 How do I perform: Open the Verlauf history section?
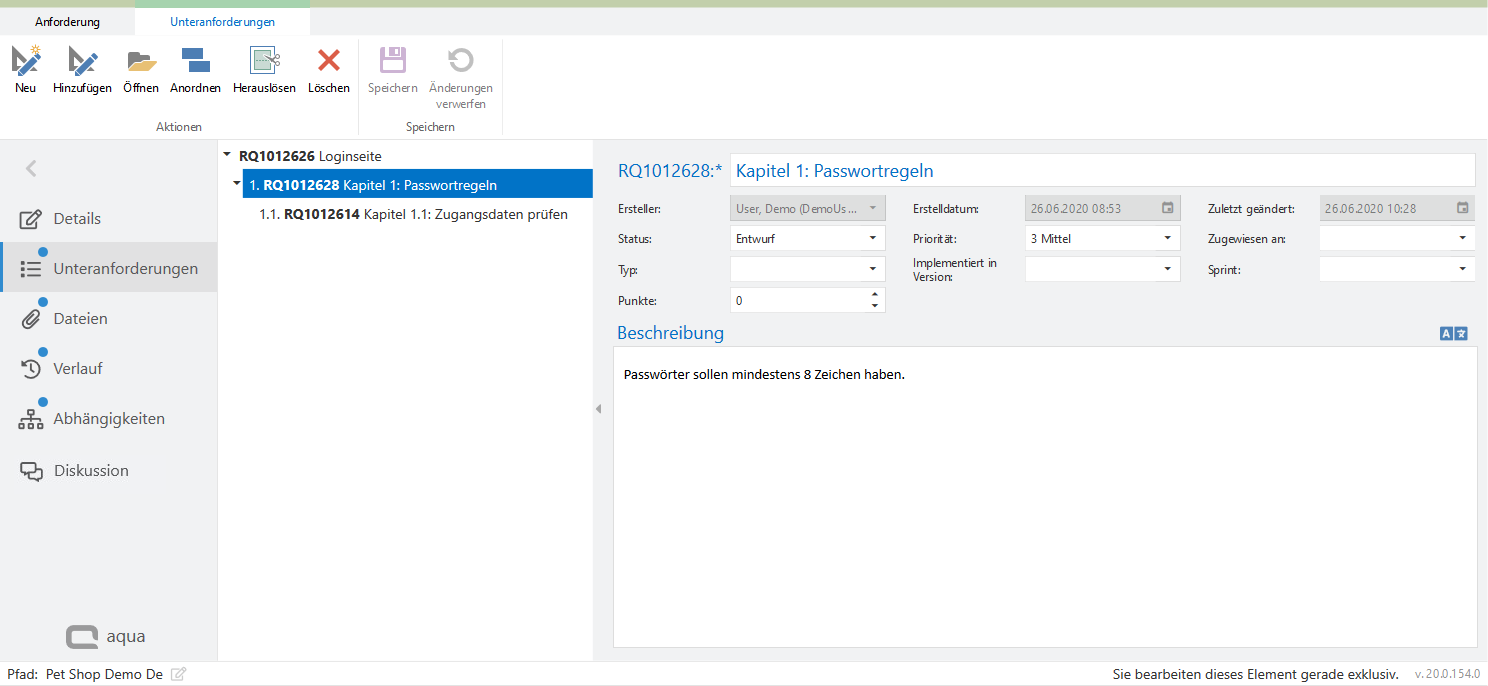coord(78,369)
